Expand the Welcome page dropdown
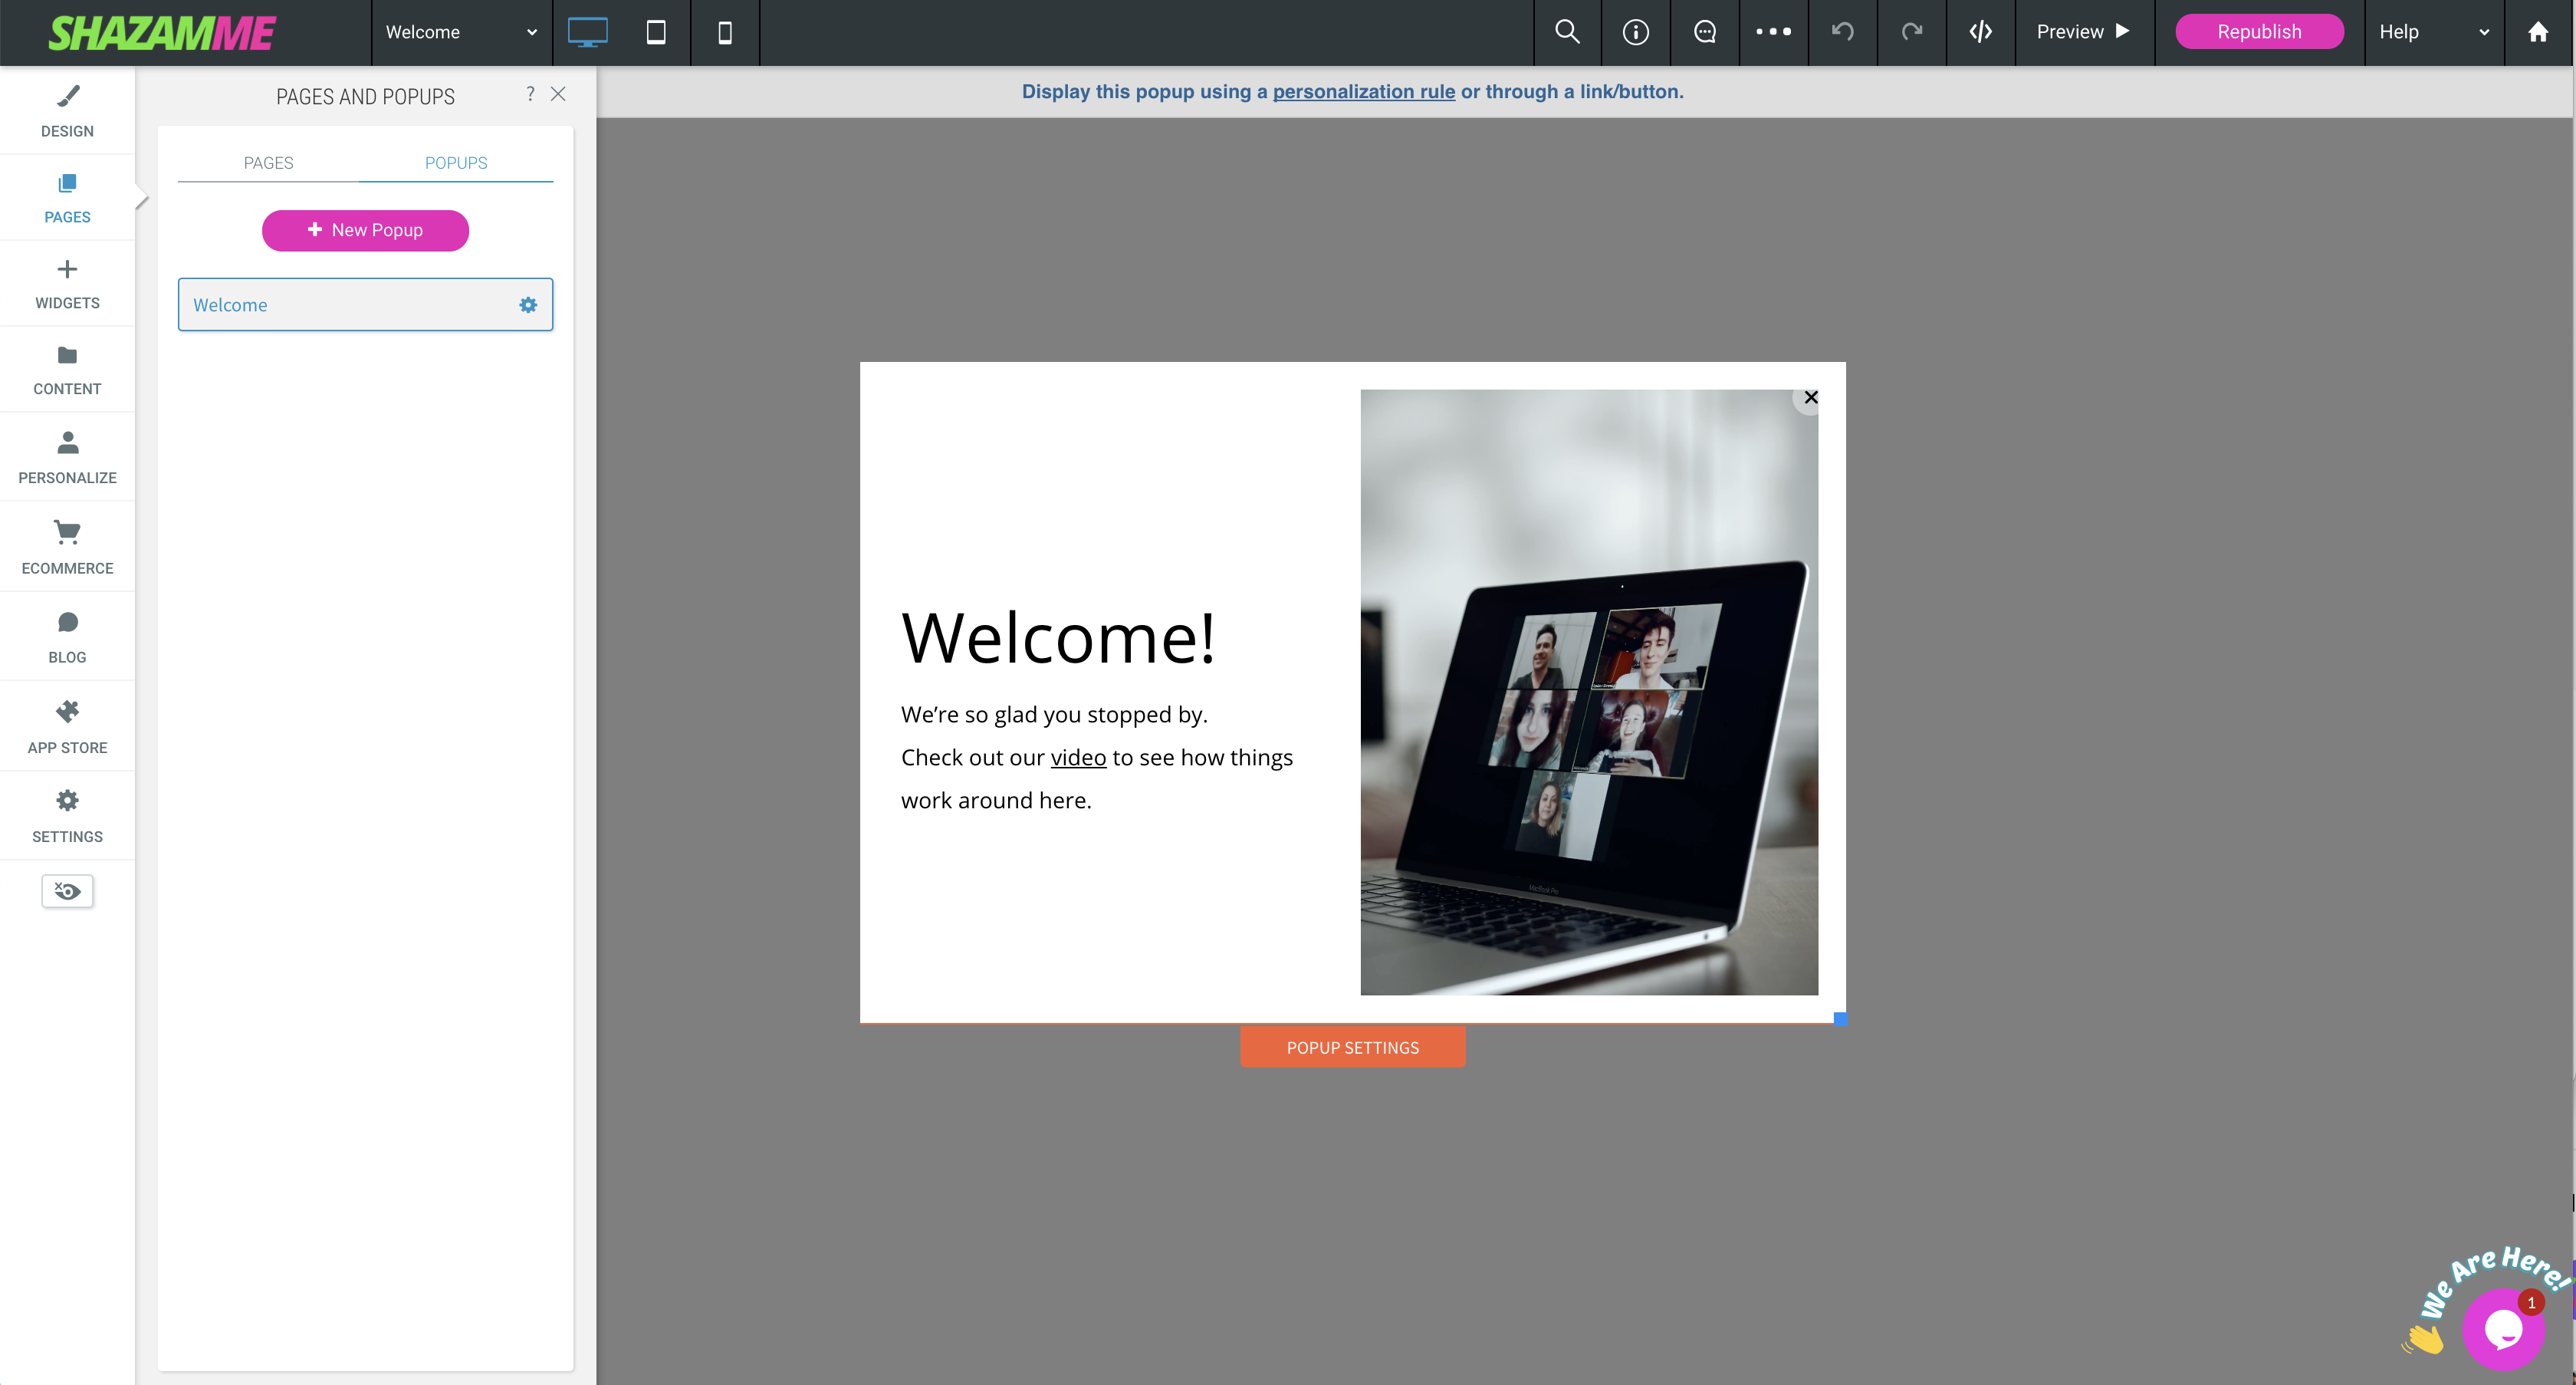This screenshot has width=2576, height=1385. coord(461,32)
